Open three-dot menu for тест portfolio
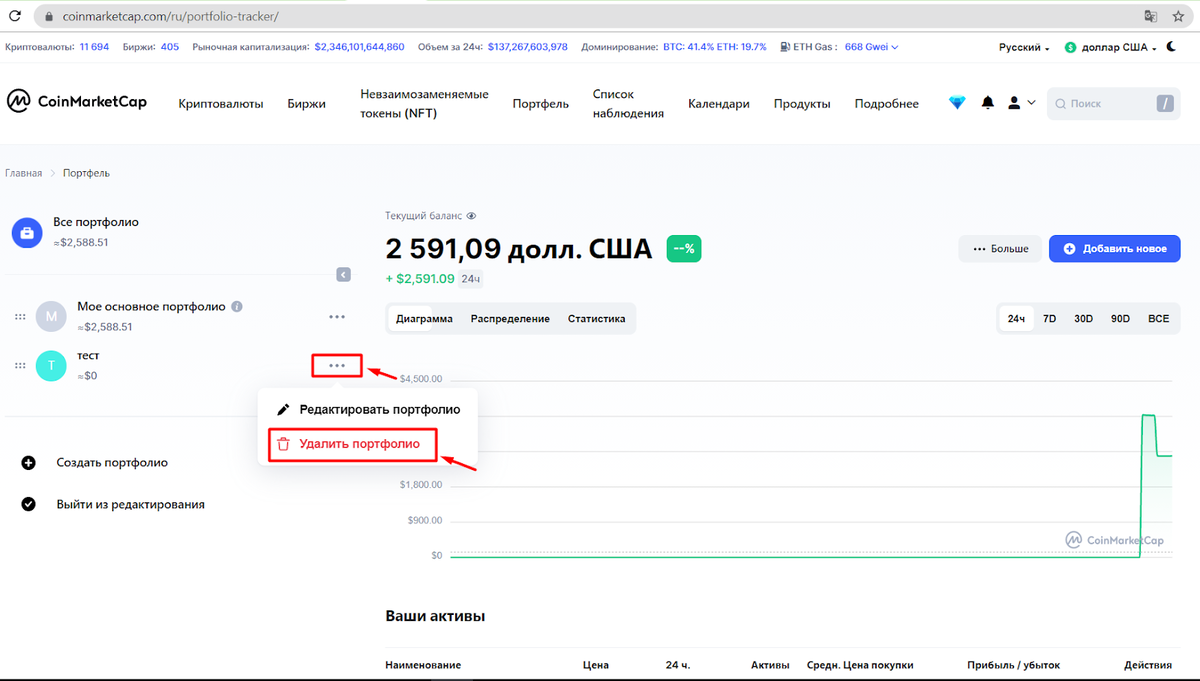1200x681 pixels. coord(337,366)
